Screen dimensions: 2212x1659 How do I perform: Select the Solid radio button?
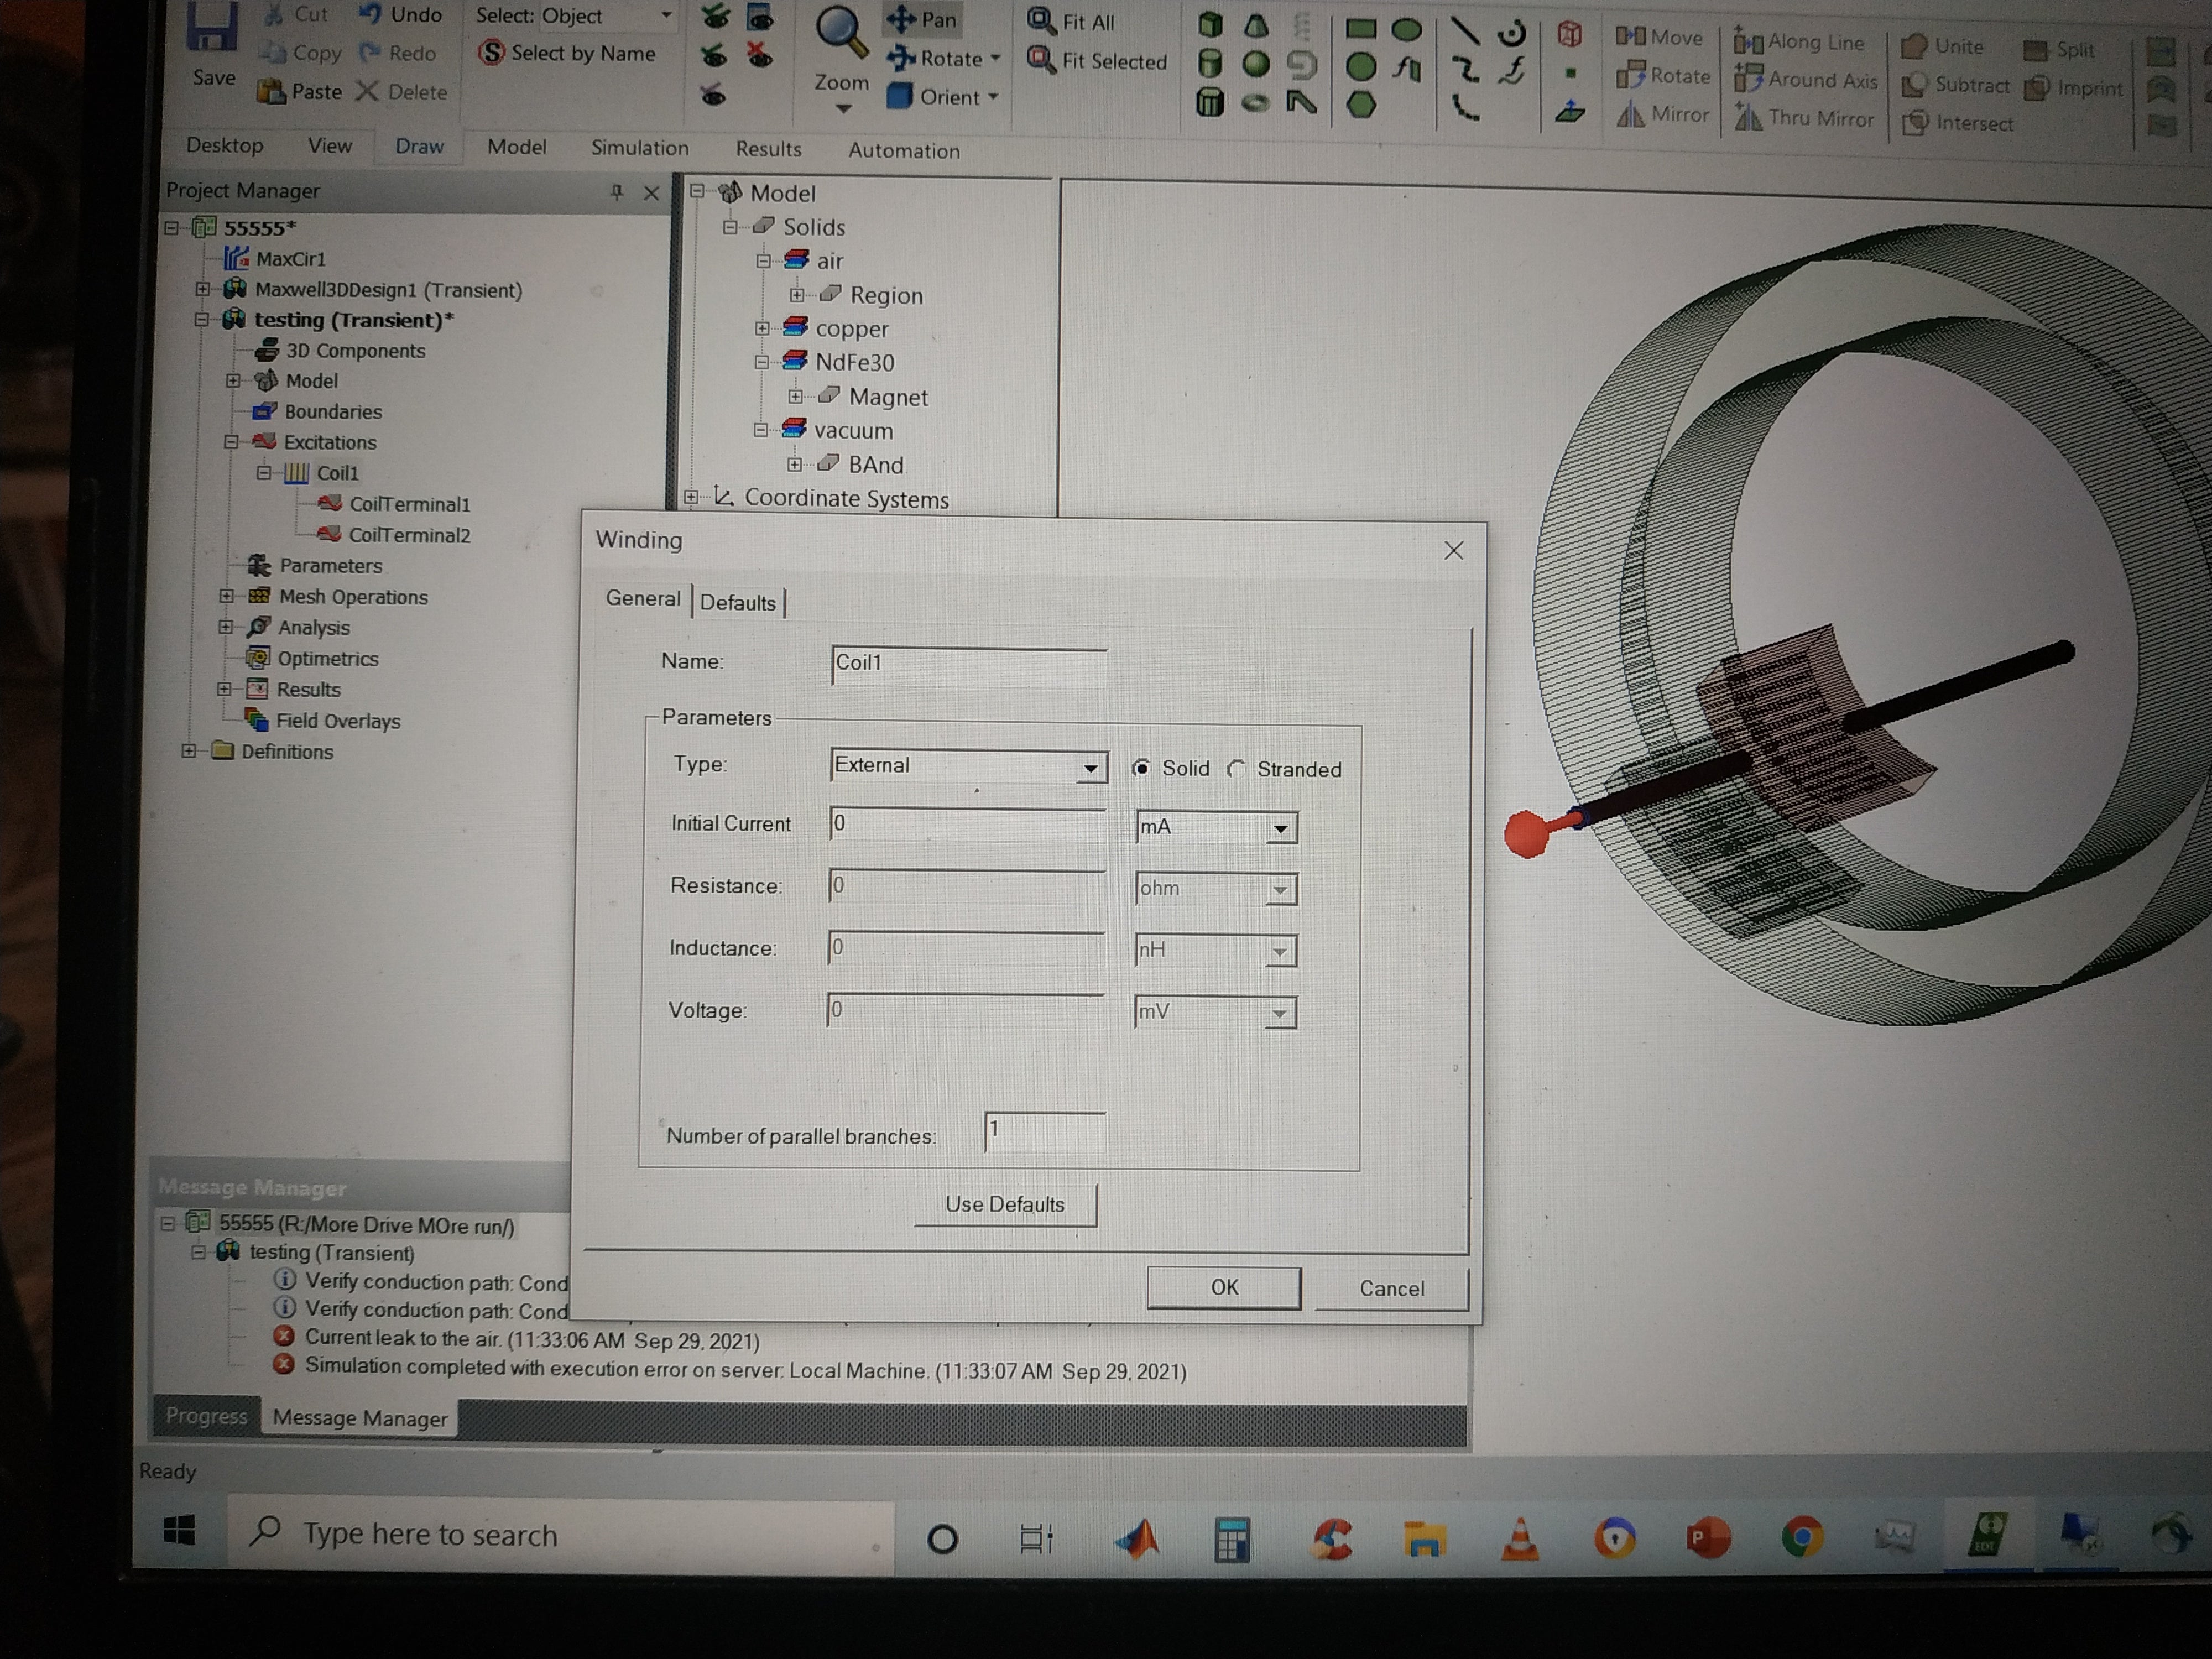tap(1141, 768)
